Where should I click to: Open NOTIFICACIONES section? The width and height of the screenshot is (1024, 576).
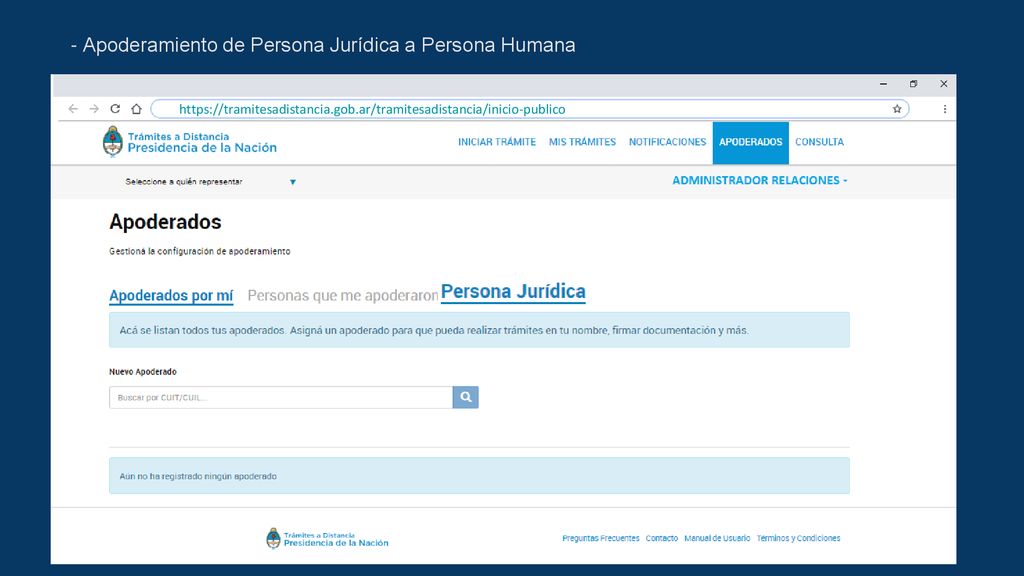click(667, 142)
